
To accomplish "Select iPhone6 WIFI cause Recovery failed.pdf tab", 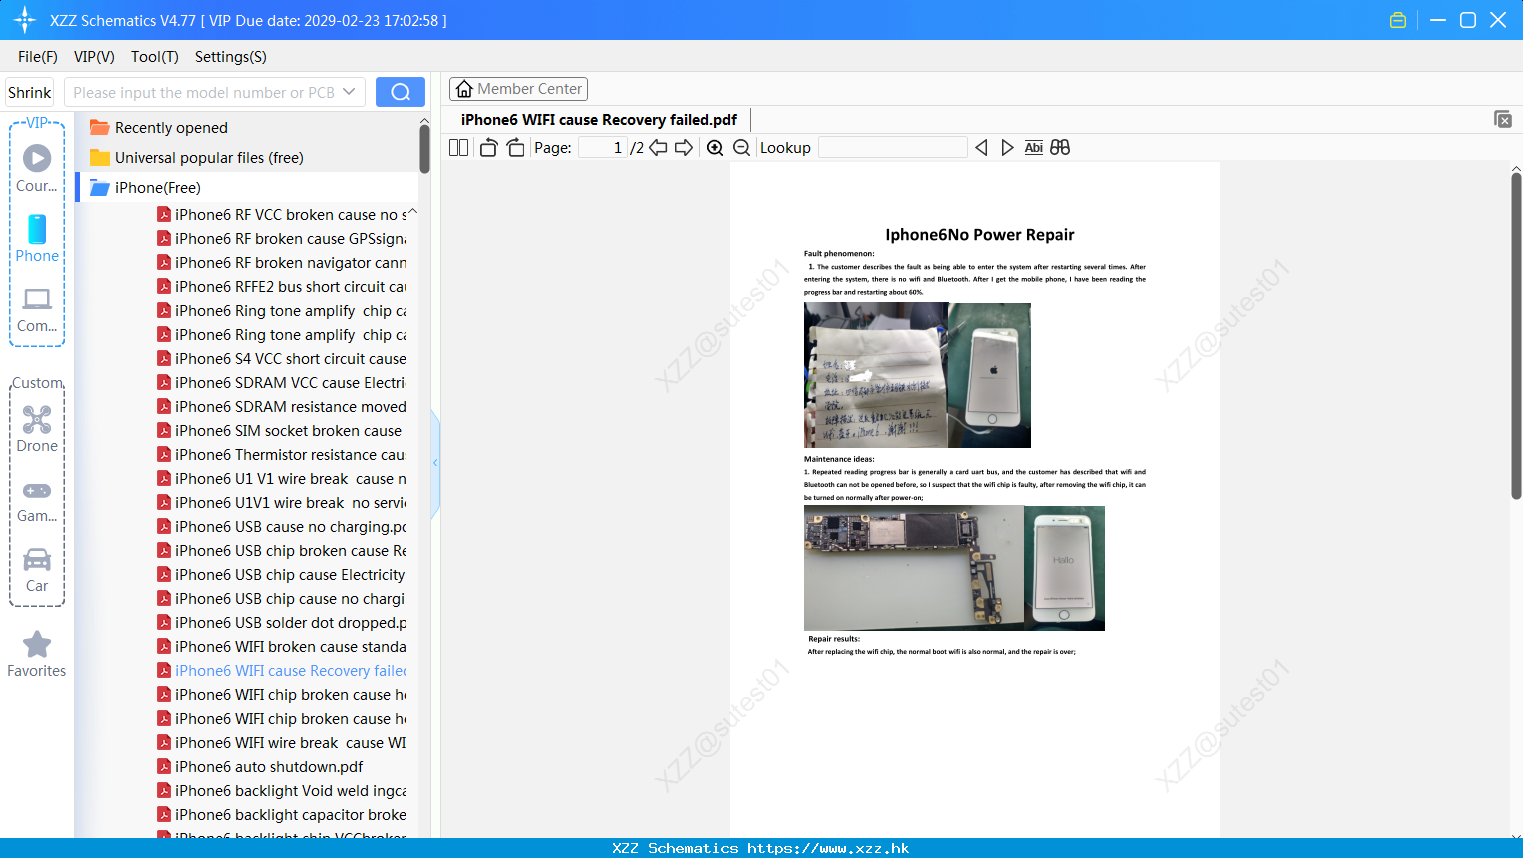I will click(599, 119).
